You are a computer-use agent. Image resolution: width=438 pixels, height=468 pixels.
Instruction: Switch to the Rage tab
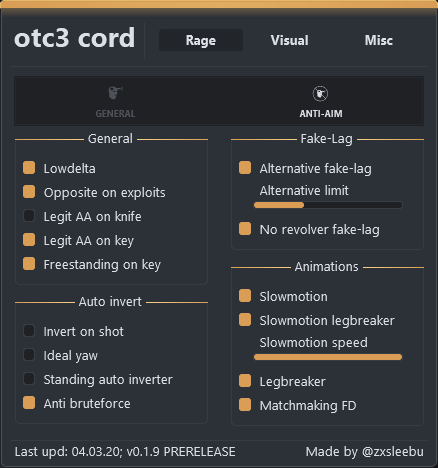coord(201,40)
